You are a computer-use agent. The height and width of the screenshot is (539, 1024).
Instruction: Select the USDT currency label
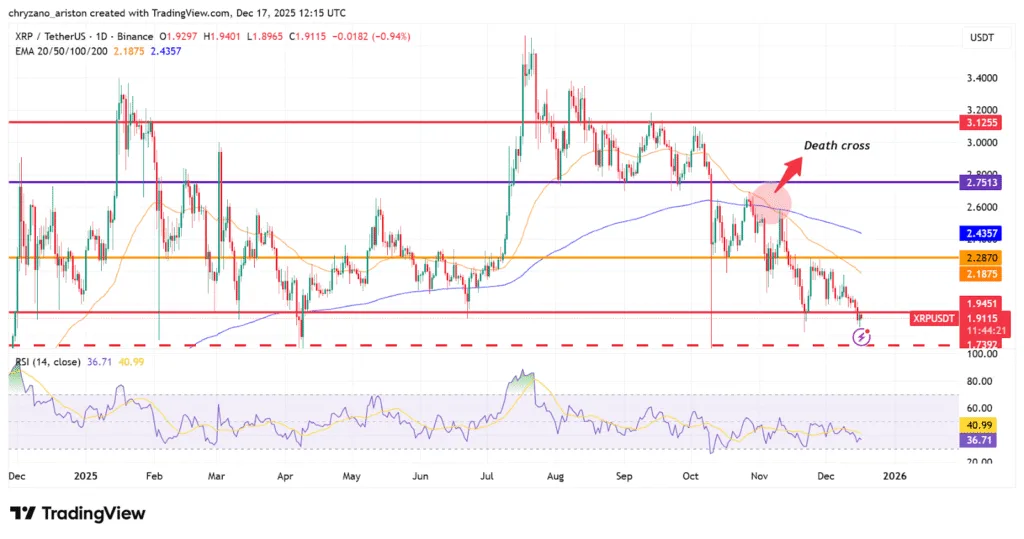[x=982, y=38]
